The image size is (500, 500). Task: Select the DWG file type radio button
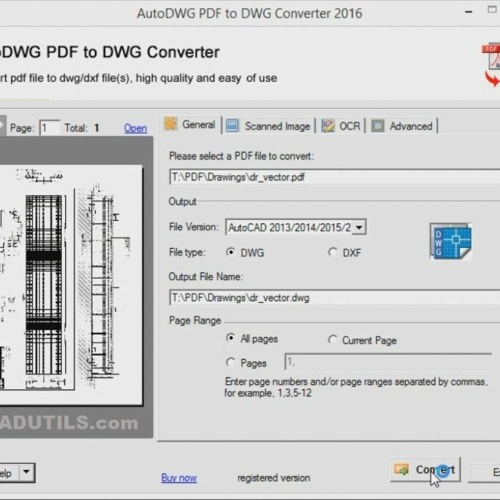(230, 252)
